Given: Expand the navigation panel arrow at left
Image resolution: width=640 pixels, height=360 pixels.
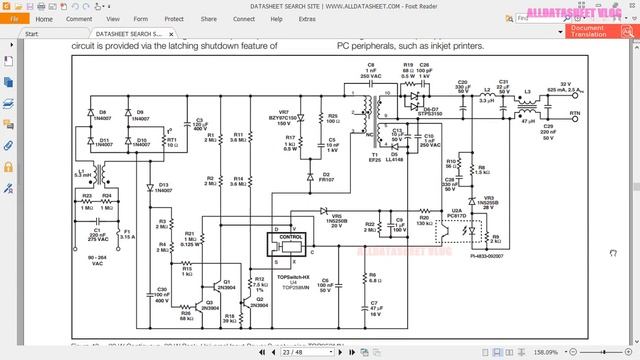Looking at the screenshot, I should point(11,44).
